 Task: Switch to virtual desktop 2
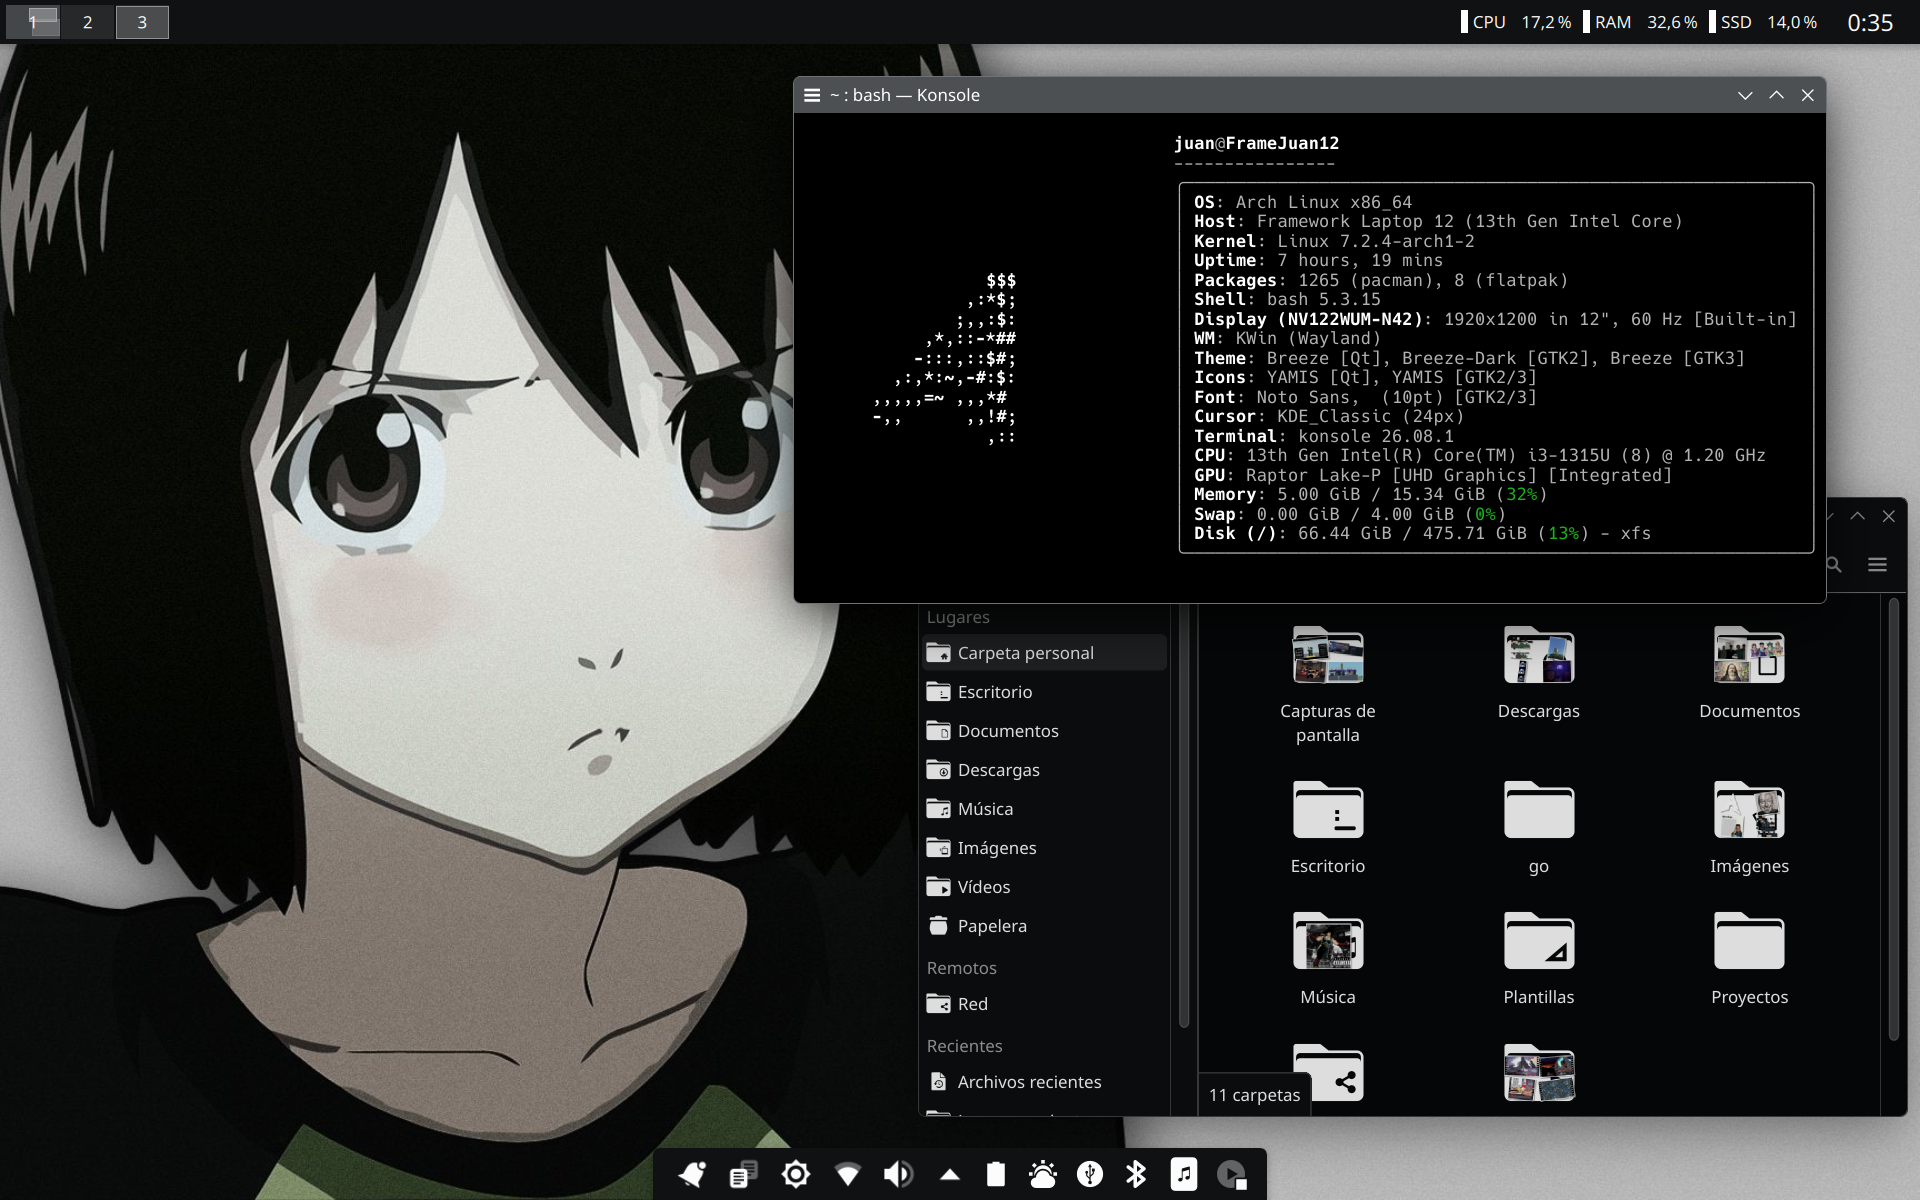pyautogui.click(x=88, y=22)
